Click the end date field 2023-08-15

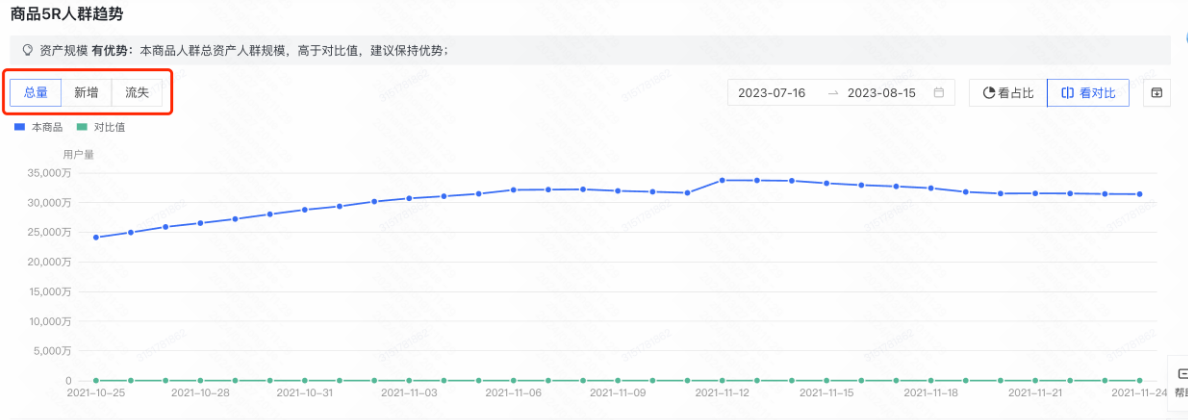point(881,93)
